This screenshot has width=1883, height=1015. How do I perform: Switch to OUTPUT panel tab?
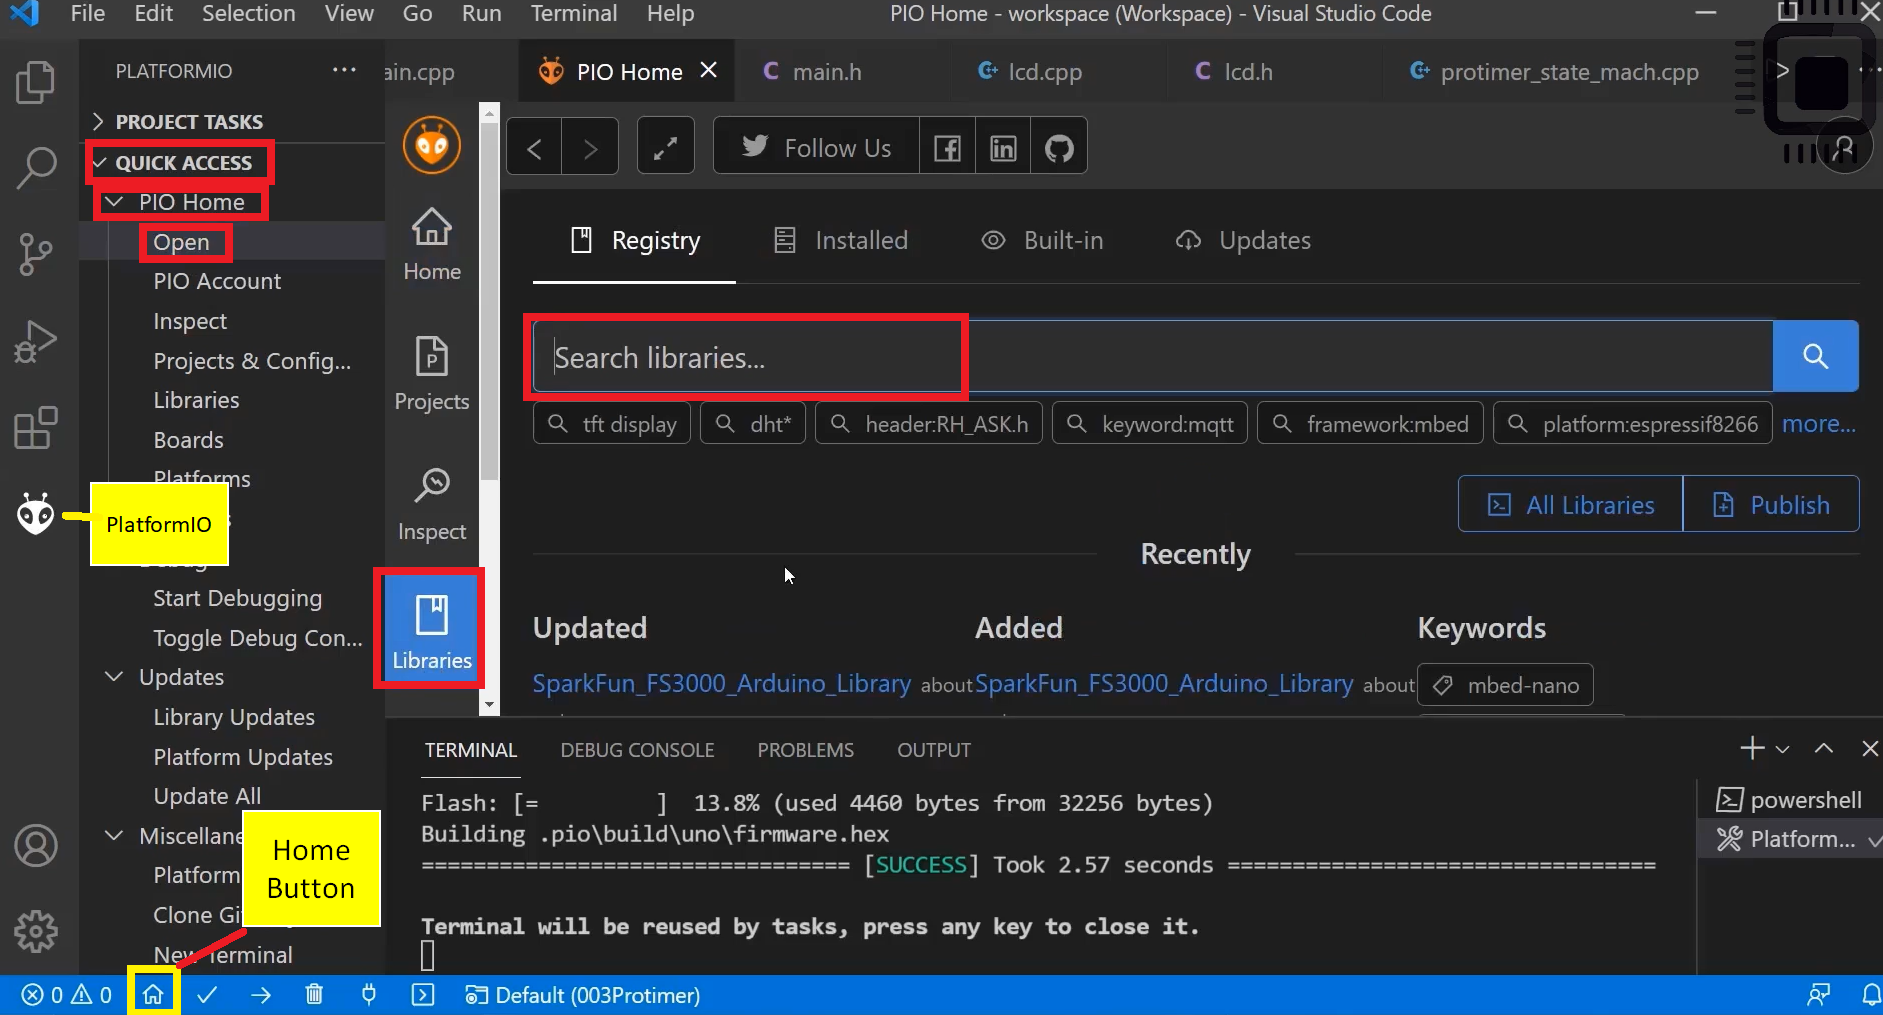coord(934,750)
